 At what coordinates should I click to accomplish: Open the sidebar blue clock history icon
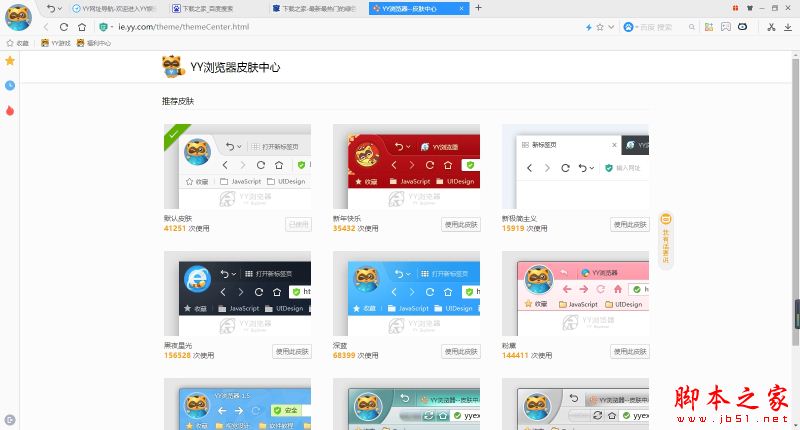pos(10,86)
